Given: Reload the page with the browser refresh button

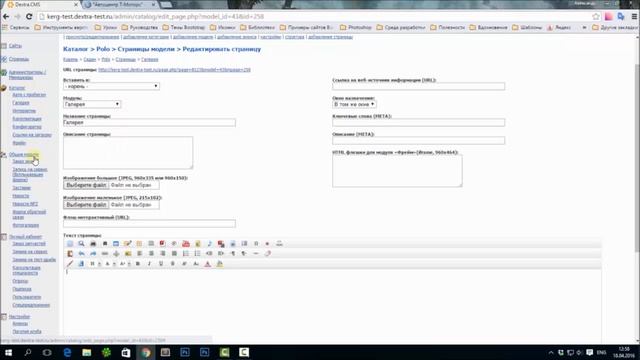Looking at the screenshot, I should tap(29, 16).
